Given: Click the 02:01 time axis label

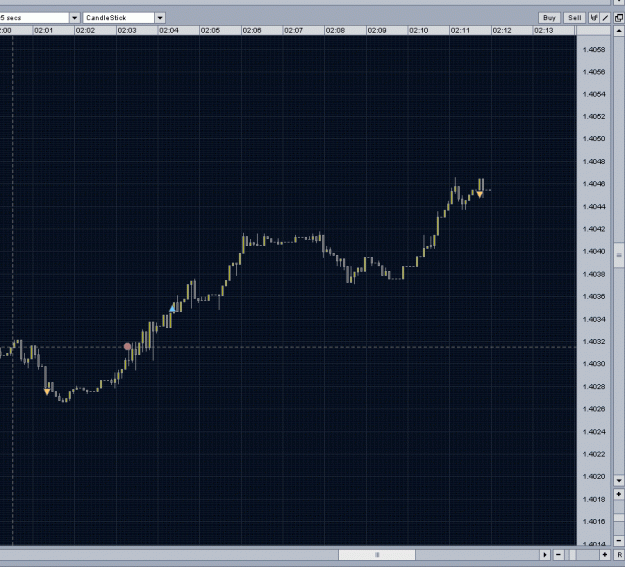Looking at the screenshot, I should 43,30.
